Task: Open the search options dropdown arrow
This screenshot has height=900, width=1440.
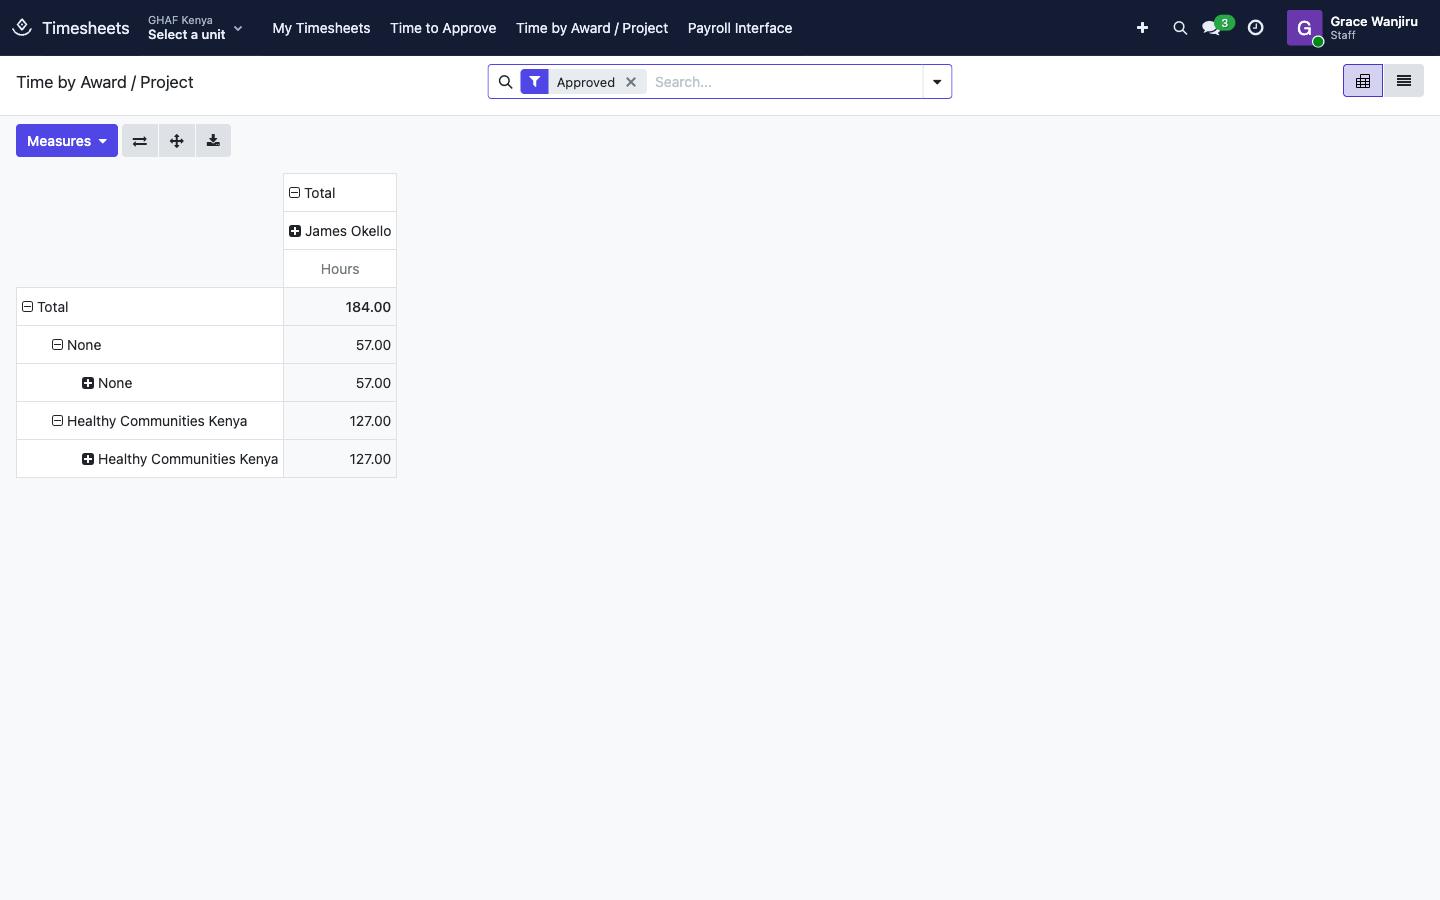Action: pos(937,82)
